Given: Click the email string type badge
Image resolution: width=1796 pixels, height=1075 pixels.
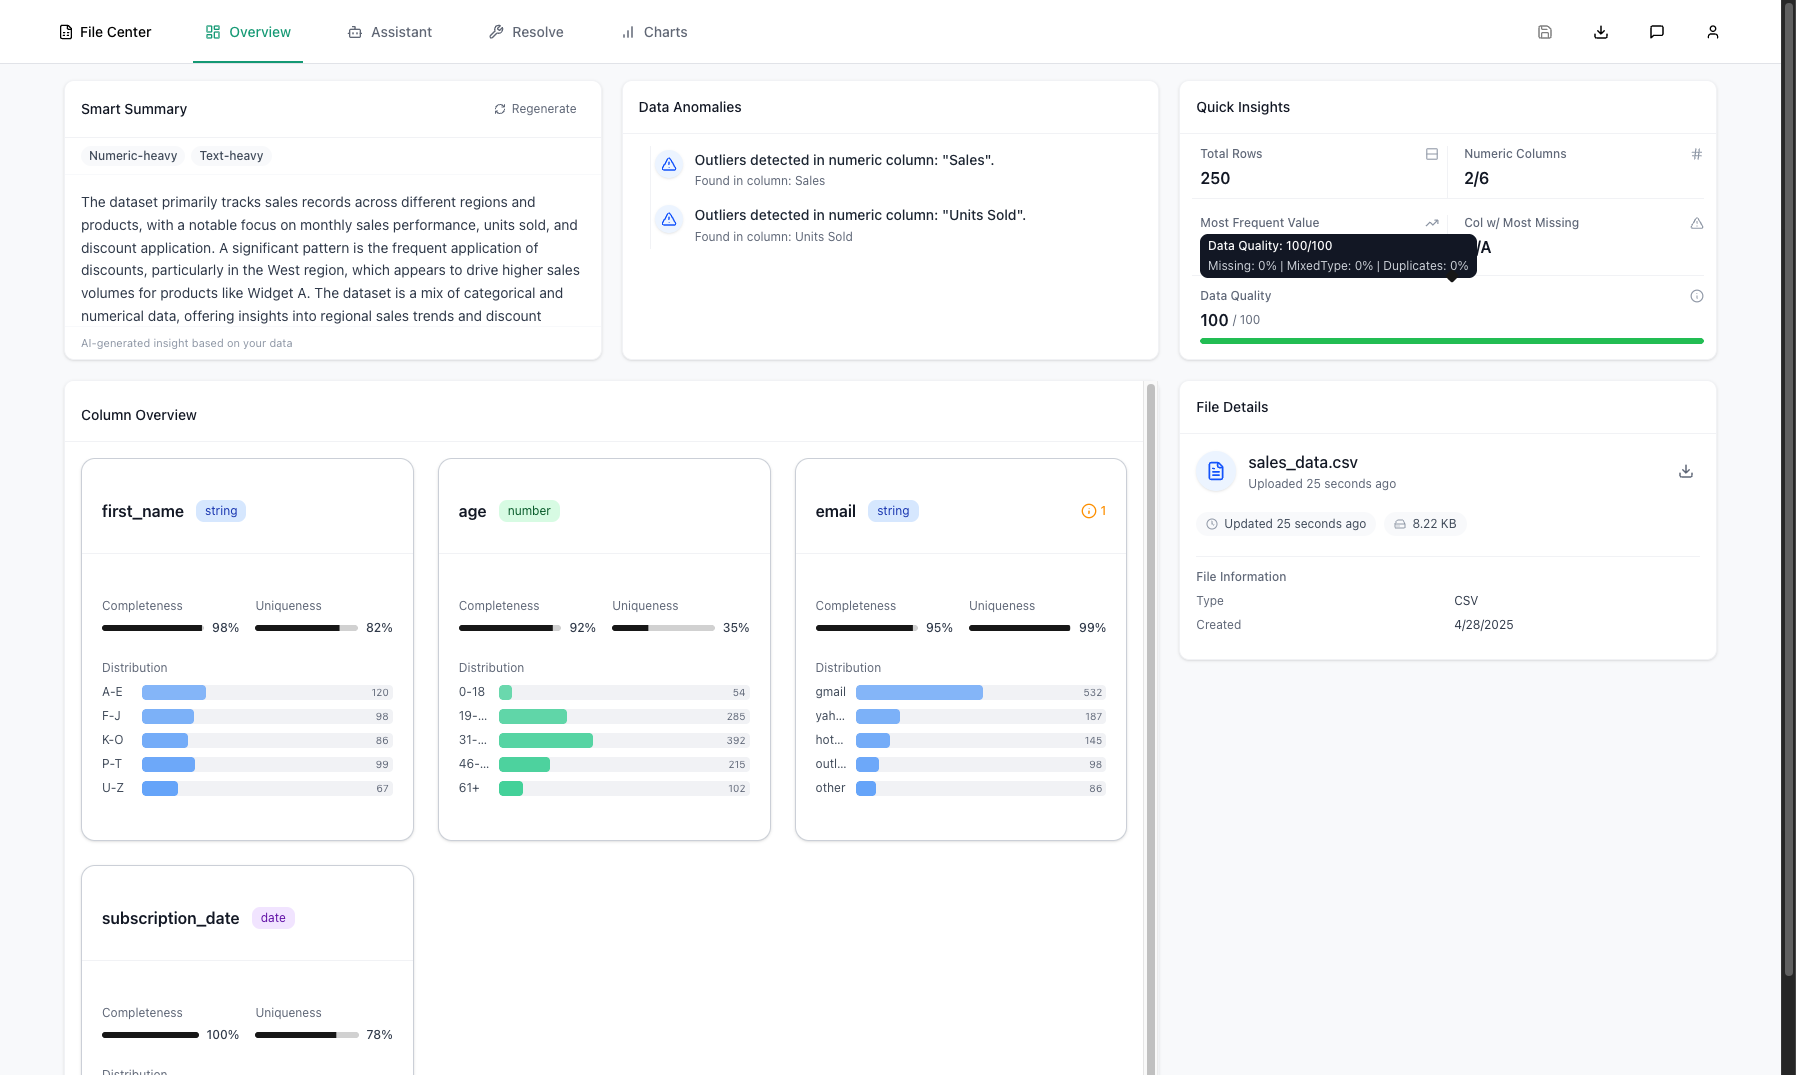Looking at the screenshot, I should coord(893,511).
